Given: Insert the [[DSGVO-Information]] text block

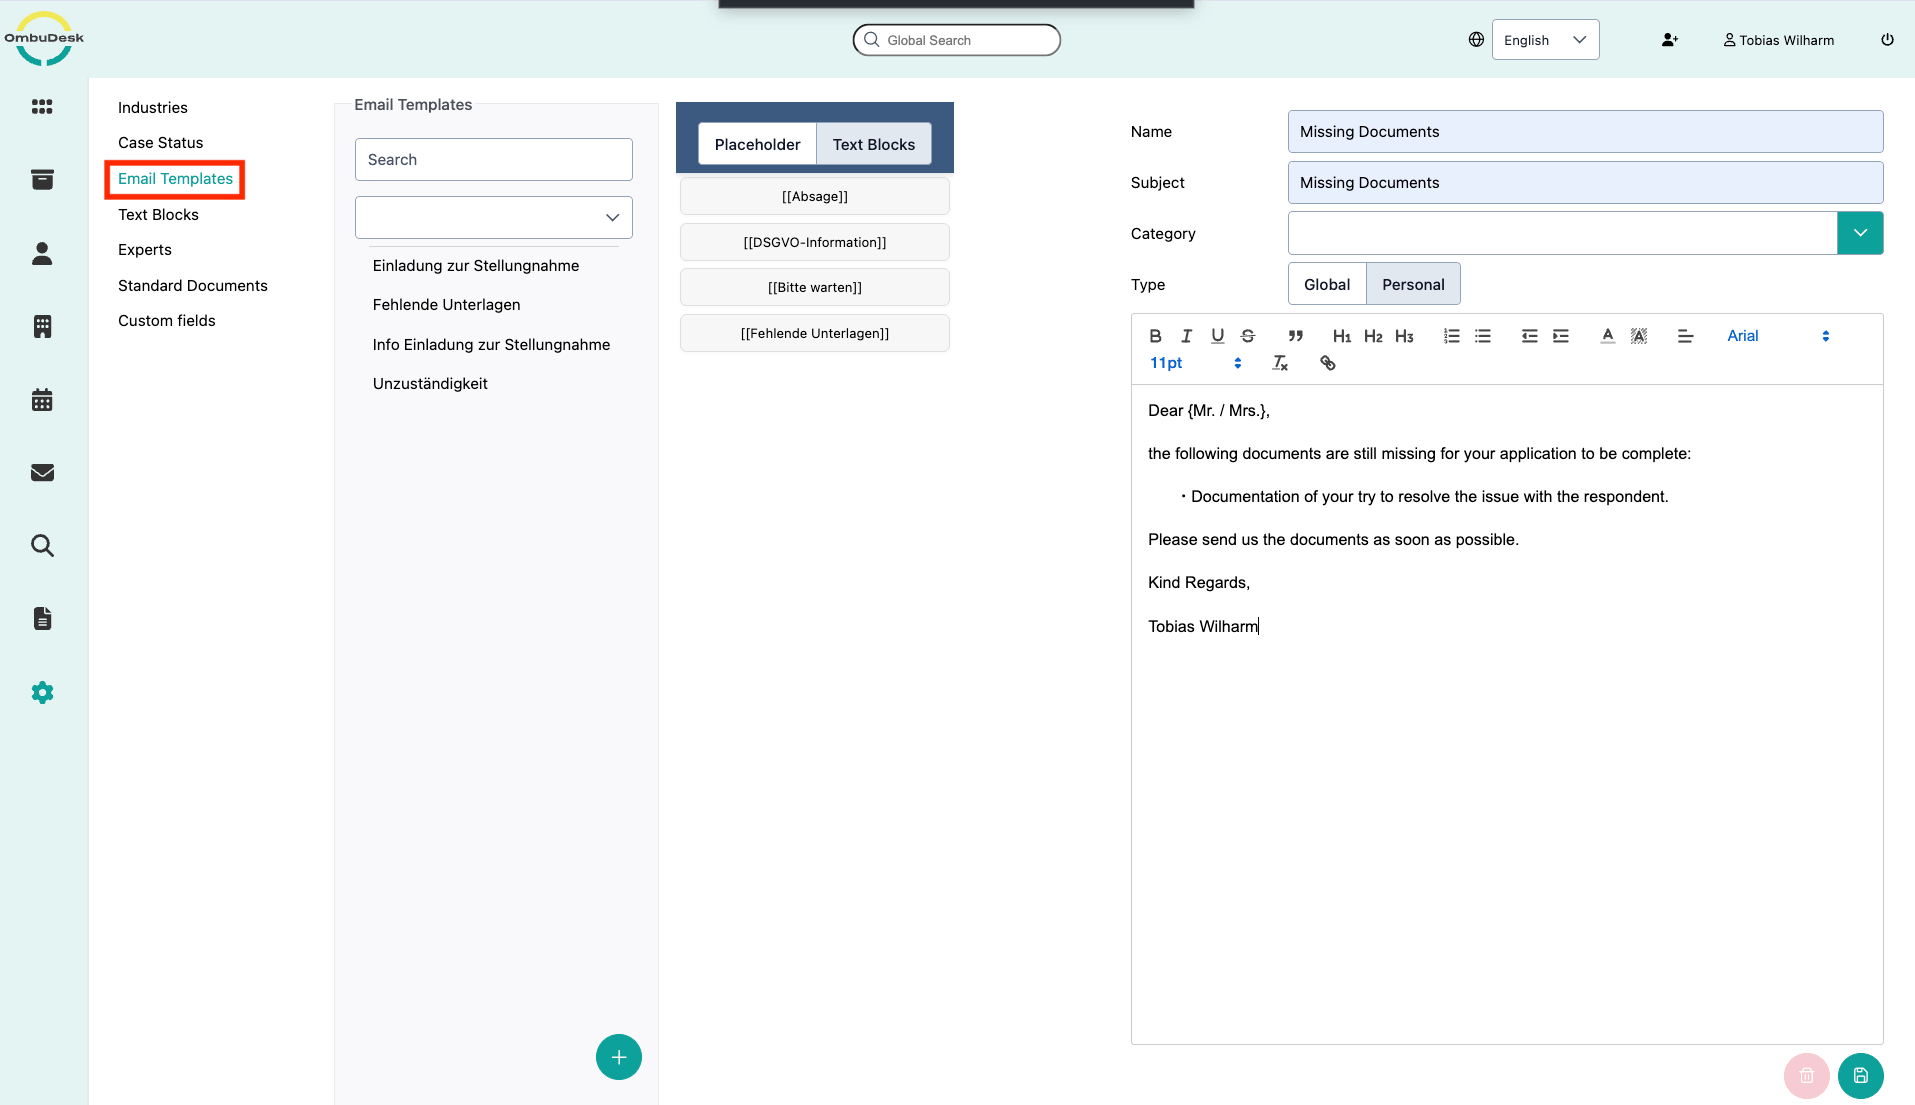Looking at the screenshot, I should pyautogui.click(x=814, y=242).
